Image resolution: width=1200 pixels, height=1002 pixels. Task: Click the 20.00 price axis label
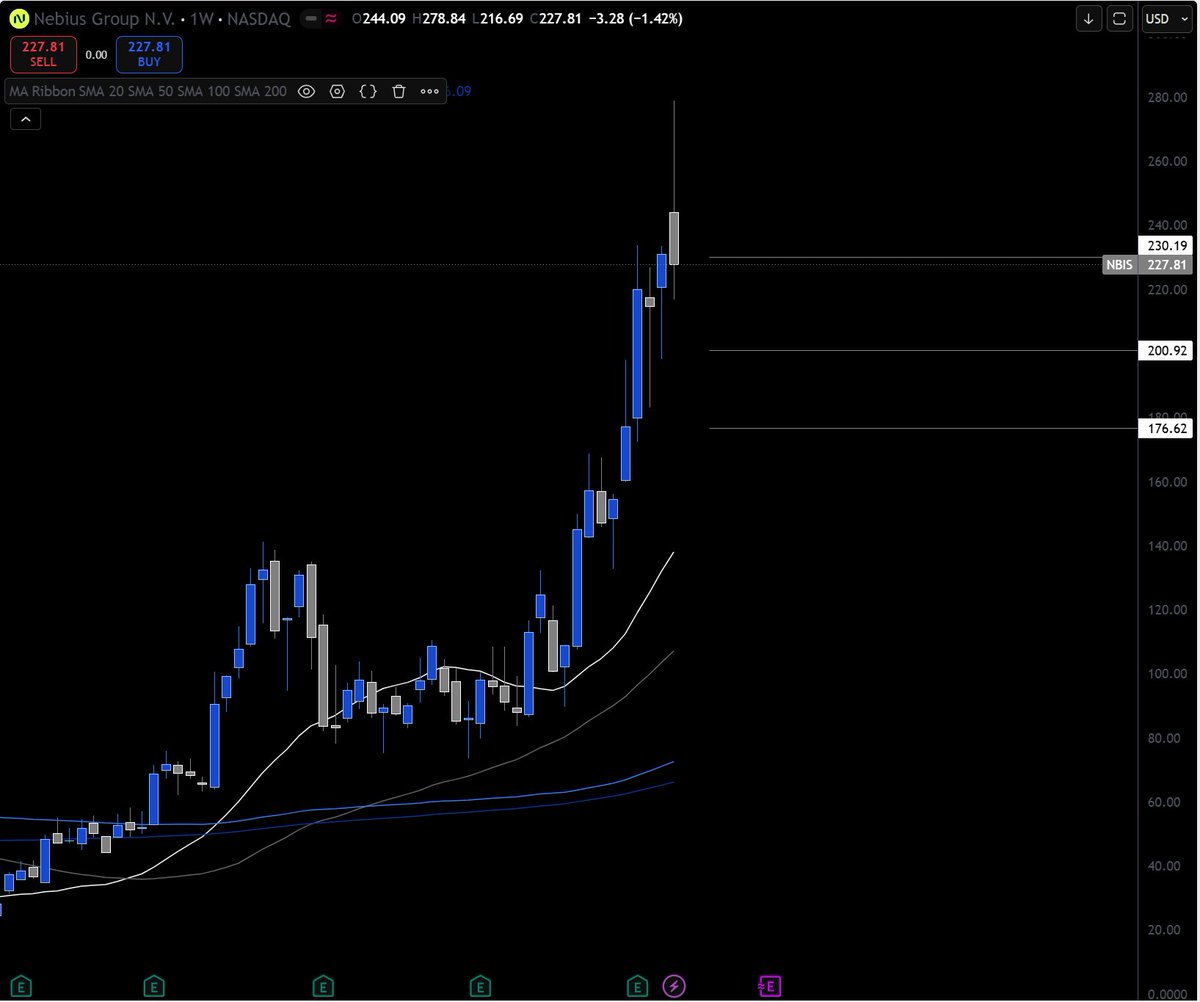pos(1166,930)
